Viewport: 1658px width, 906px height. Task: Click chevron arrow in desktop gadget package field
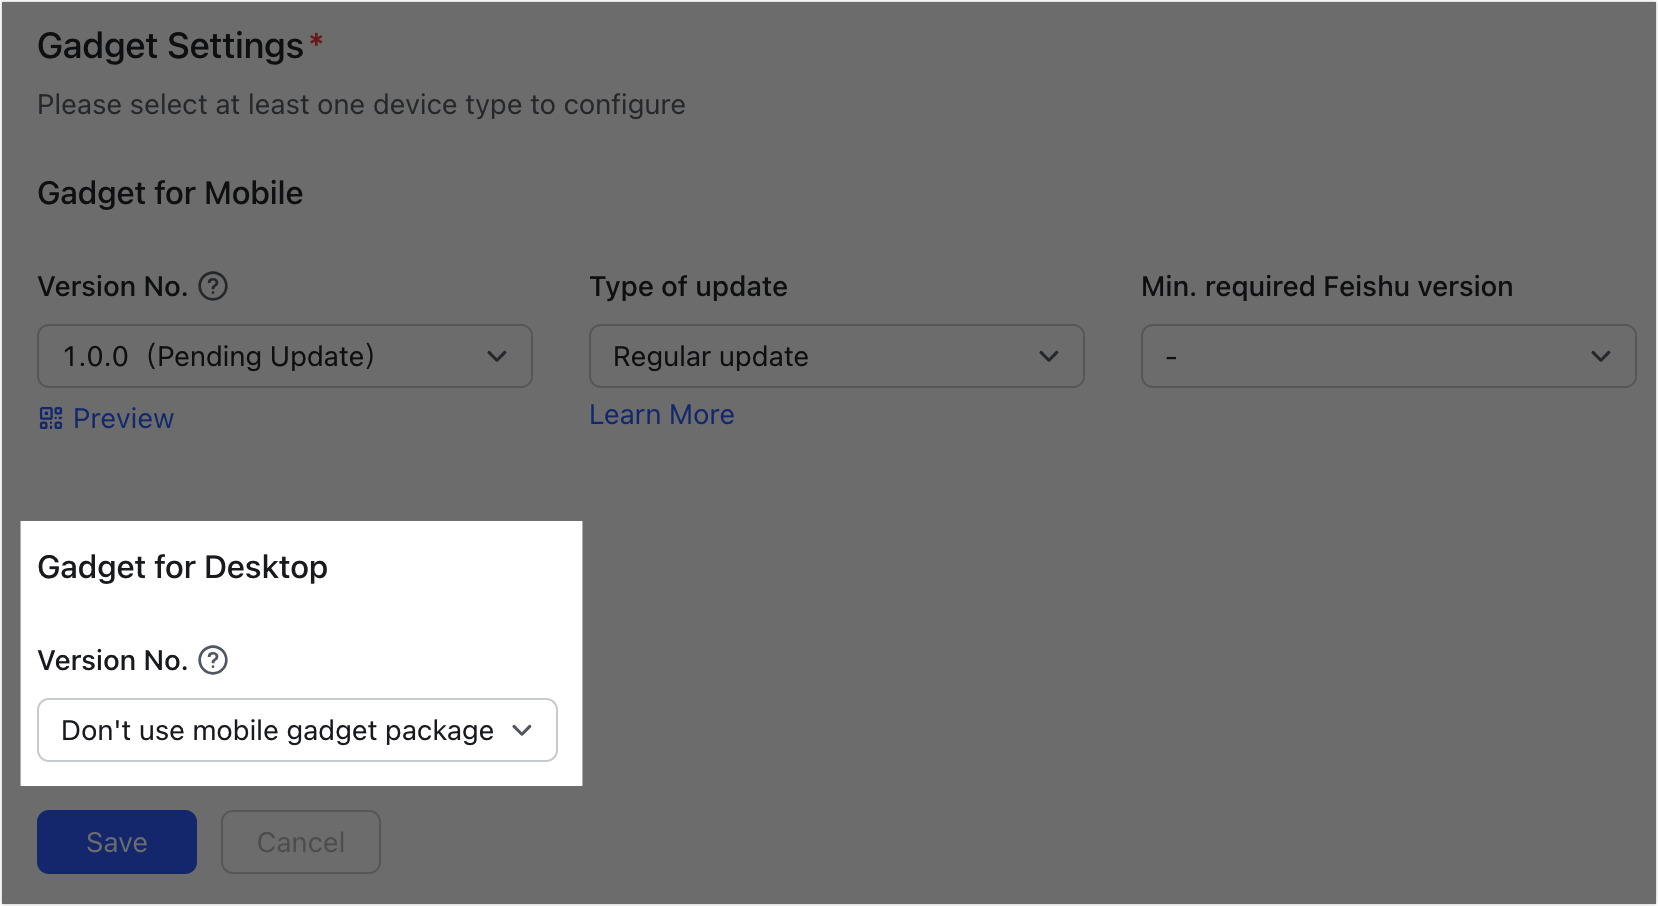522,731
